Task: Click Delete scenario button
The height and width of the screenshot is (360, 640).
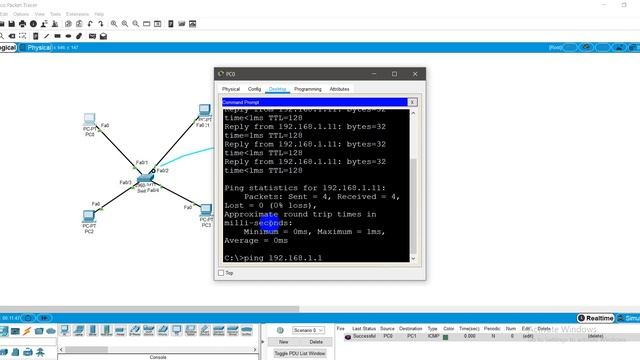Action: (x=316, y=342)
